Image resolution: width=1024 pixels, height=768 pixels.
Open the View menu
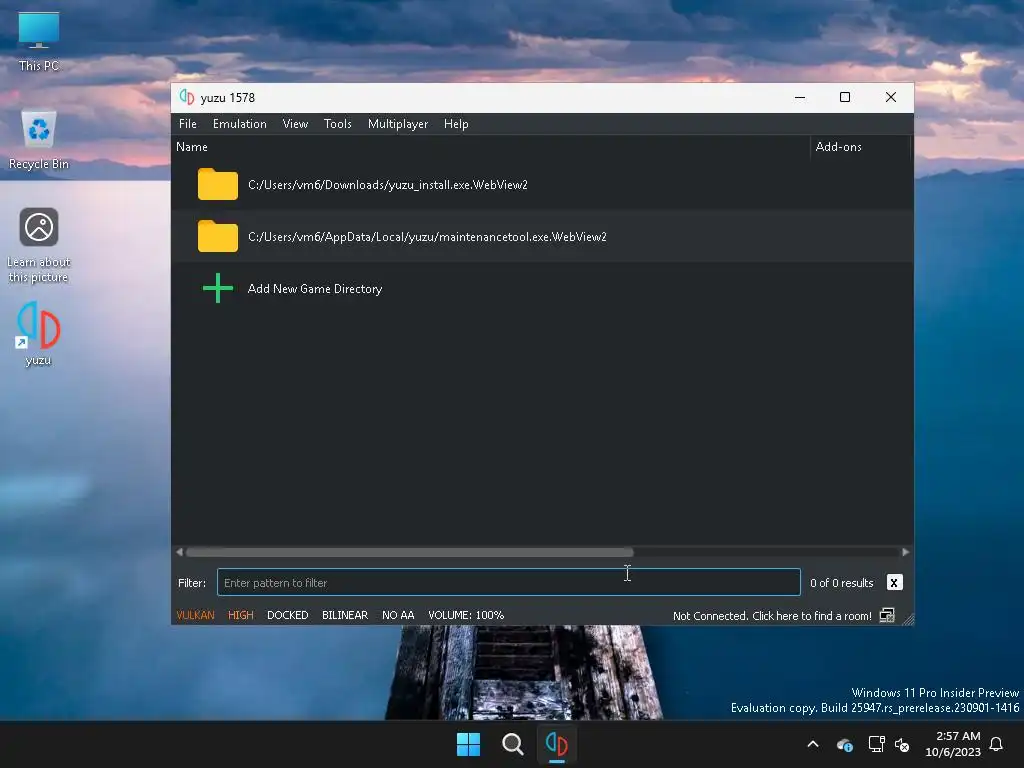[295, 124]
